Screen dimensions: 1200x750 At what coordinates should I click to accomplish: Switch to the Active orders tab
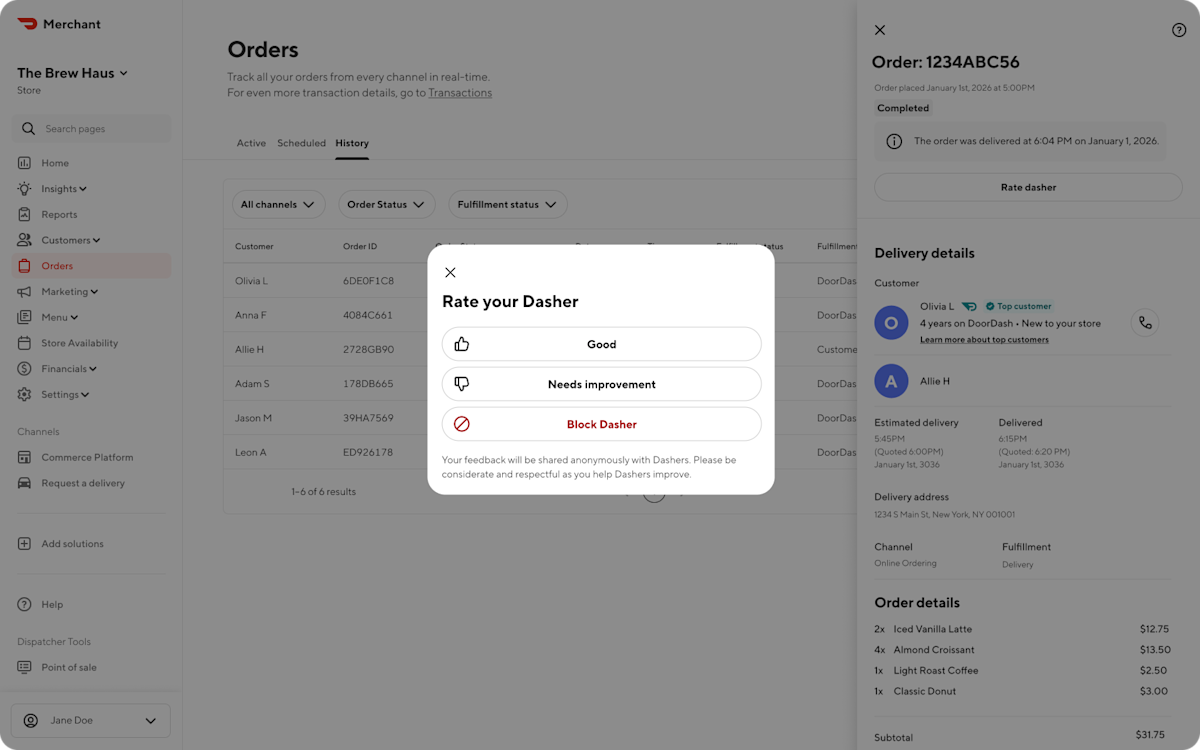(251, 143)
